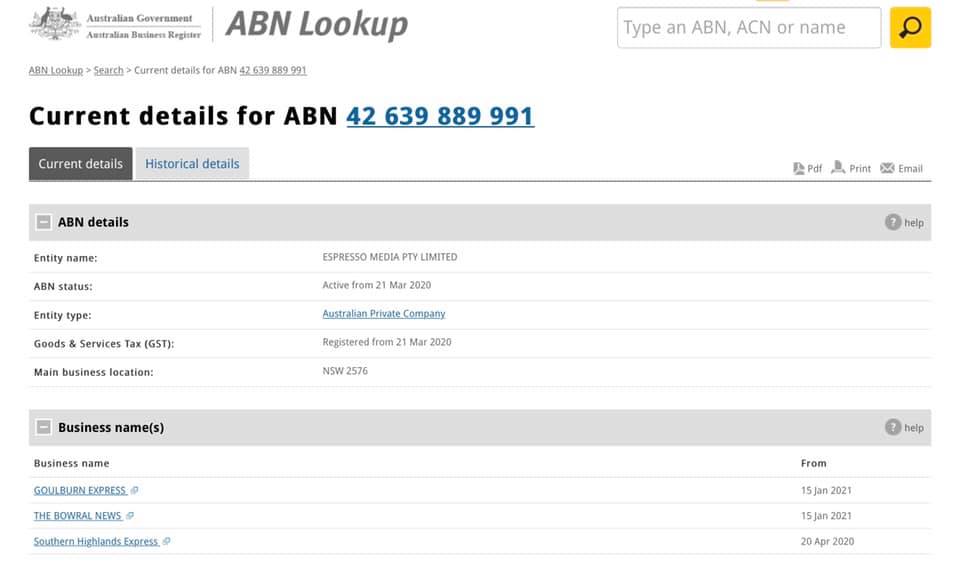Collapse the Business name(s) section

[43, 427]
